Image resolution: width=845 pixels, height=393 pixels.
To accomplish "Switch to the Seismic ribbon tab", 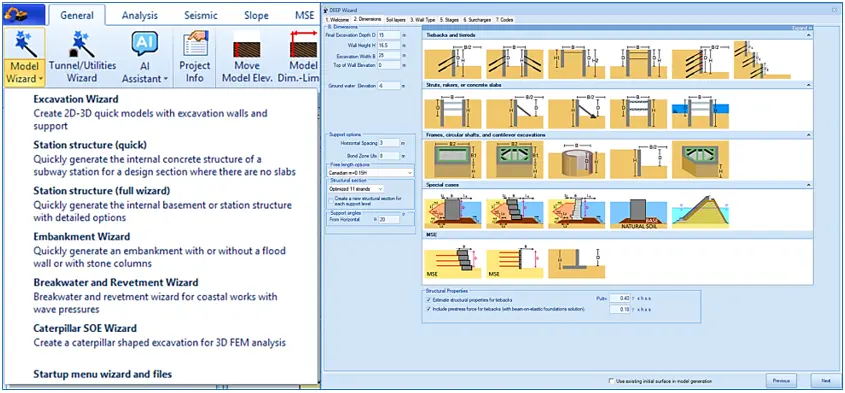I will 200,15.
